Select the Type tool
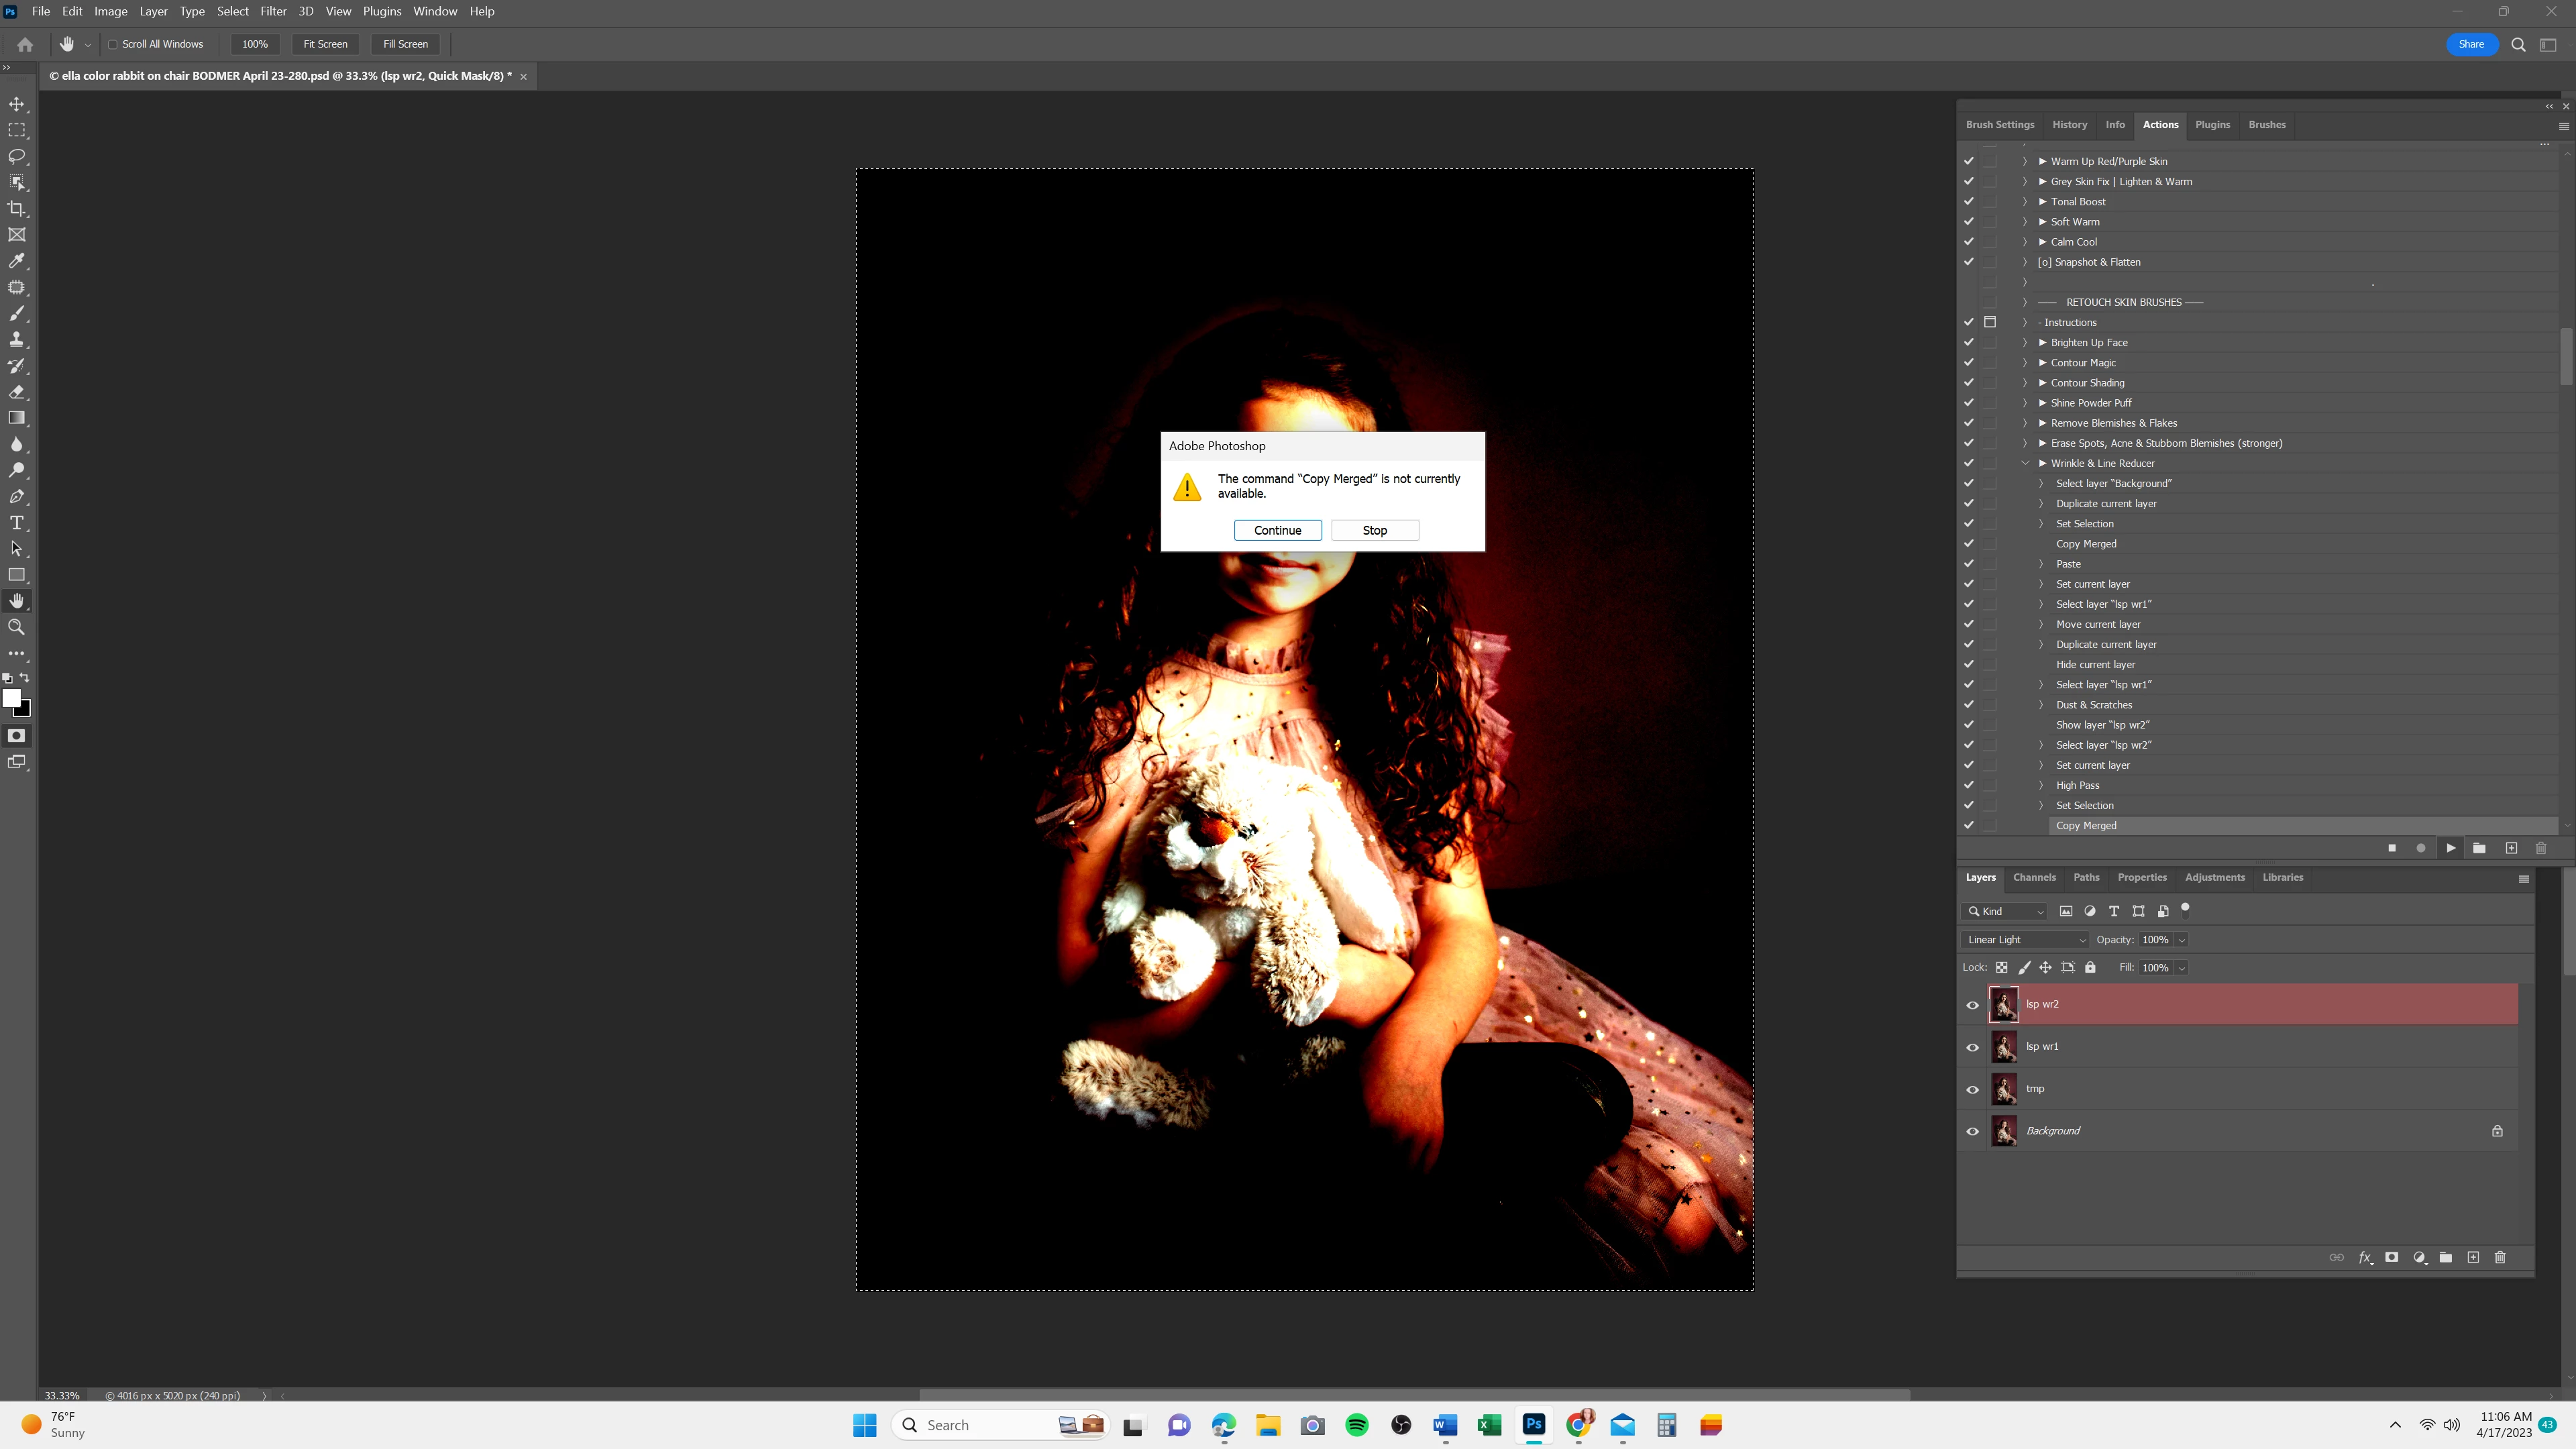 tap(17, 523)
